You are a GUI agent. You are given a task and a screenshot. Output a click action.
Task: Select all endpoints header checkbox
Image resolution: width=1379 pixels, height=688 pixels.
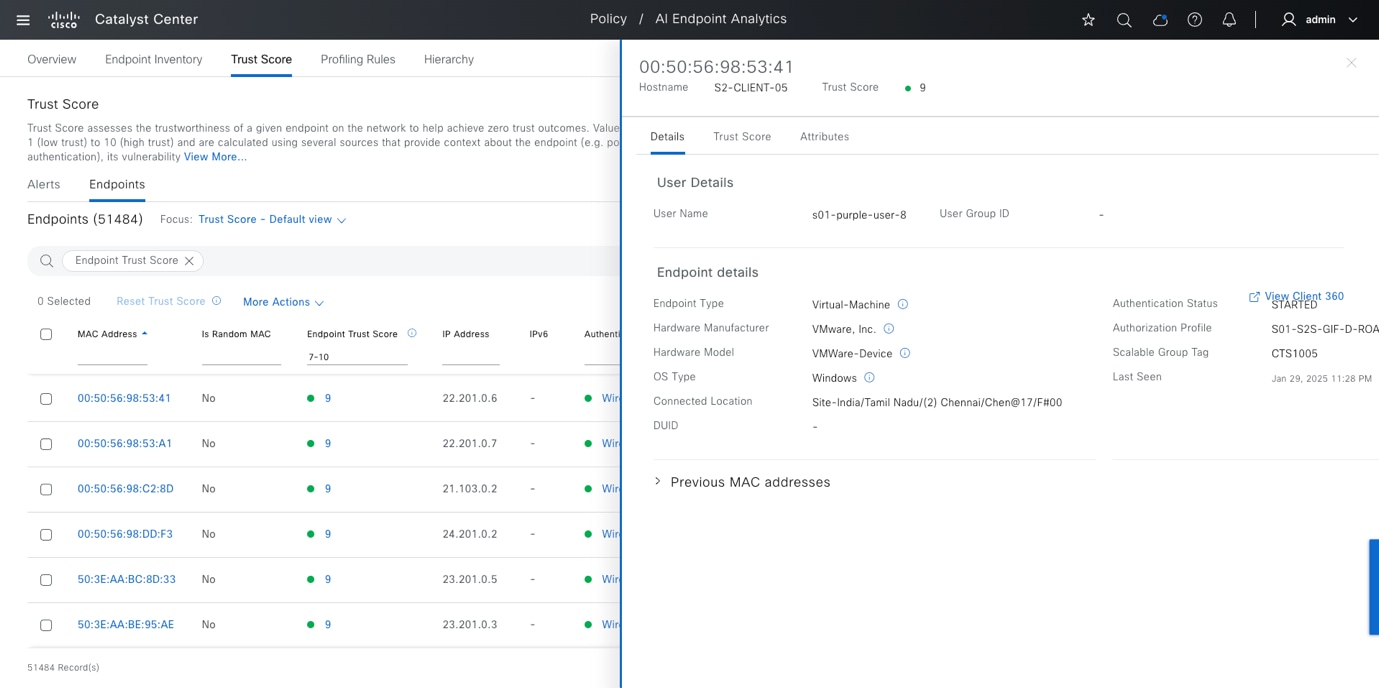coord(46,334)
